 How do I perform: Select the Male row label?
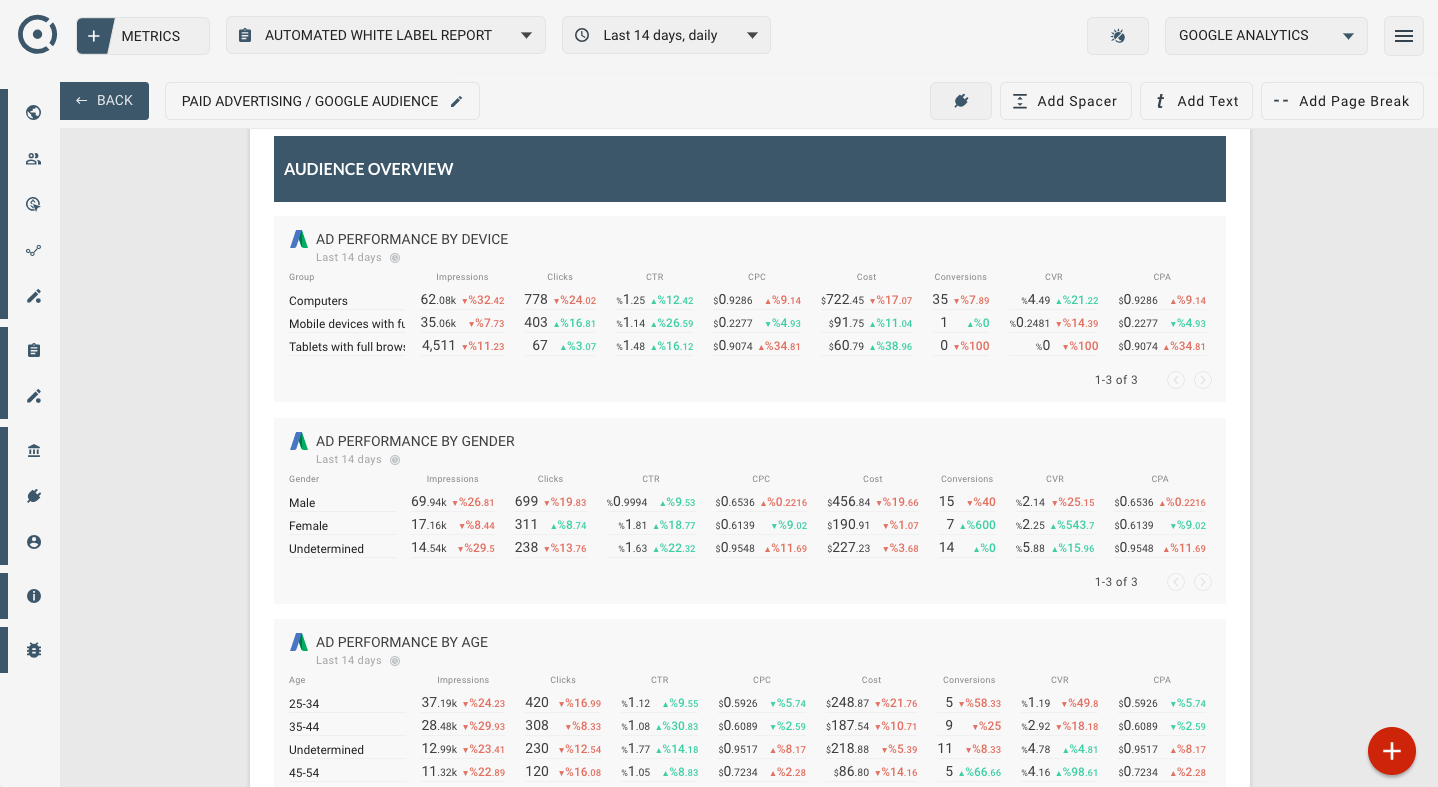(x=302, y=503)
